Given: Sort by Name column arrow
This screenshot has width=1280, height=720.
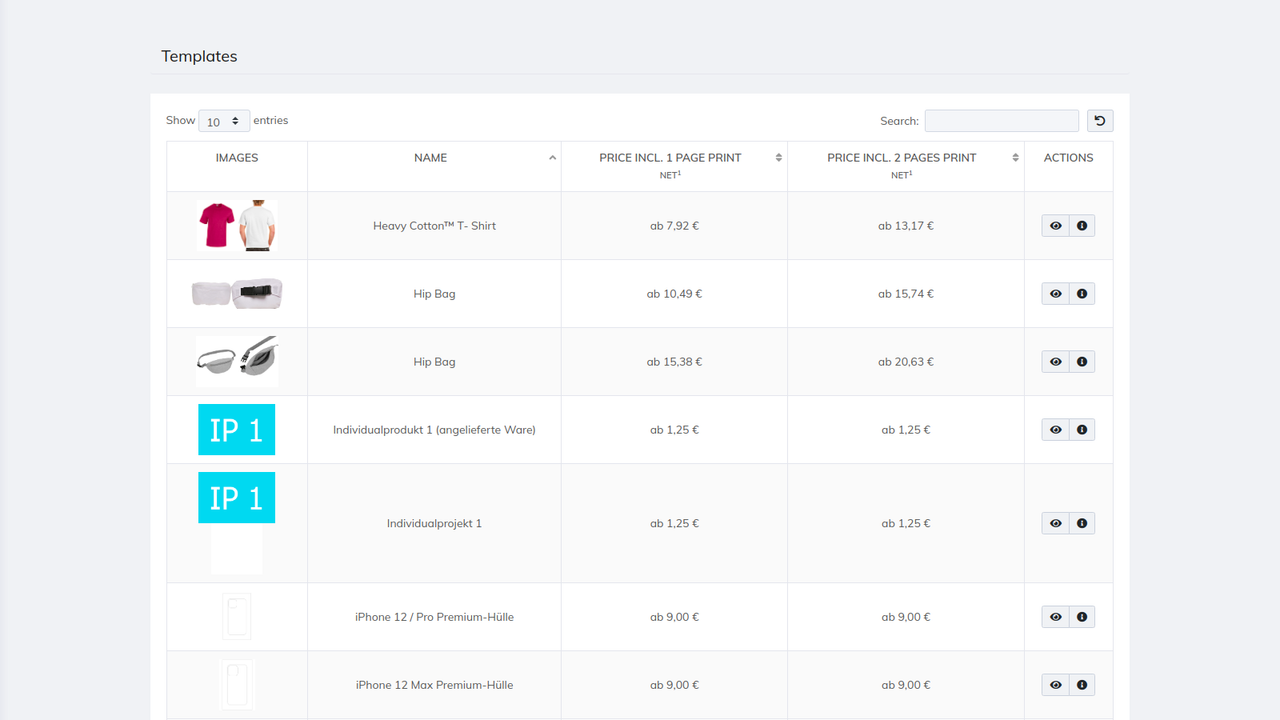Looking at the screenshot, I should click(552, 158).
